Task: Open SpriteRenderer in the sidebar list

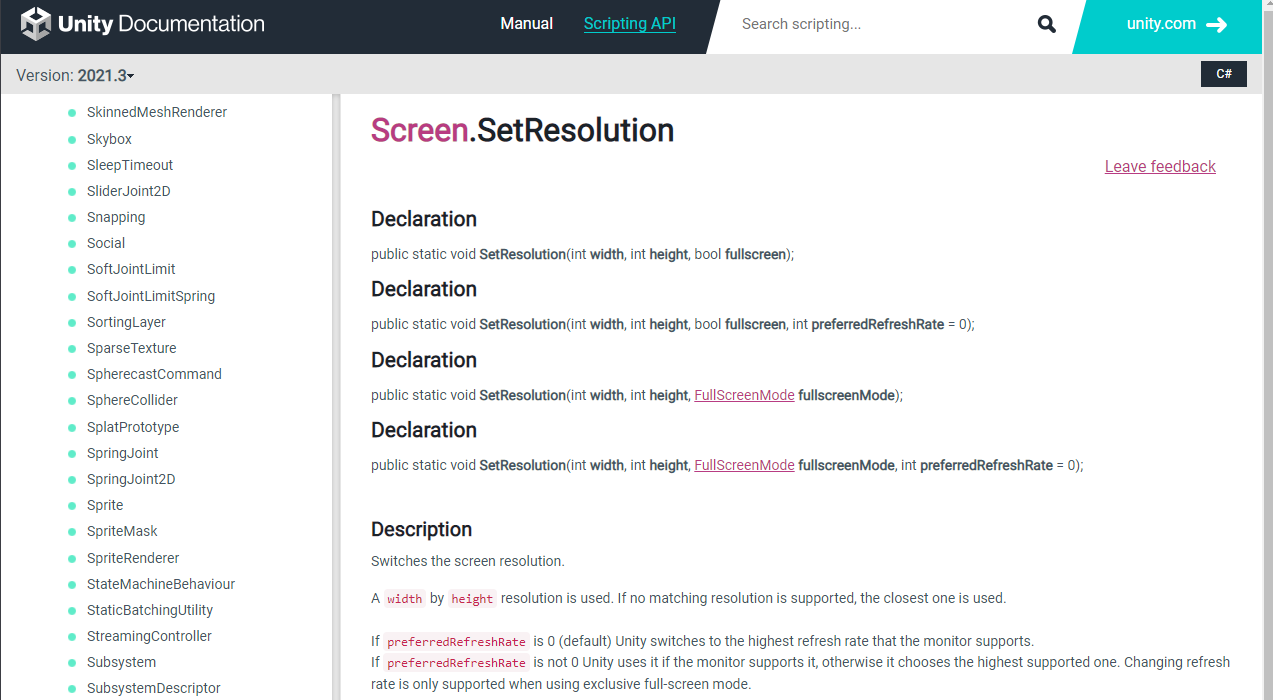Action: click(x=133, y=558)
